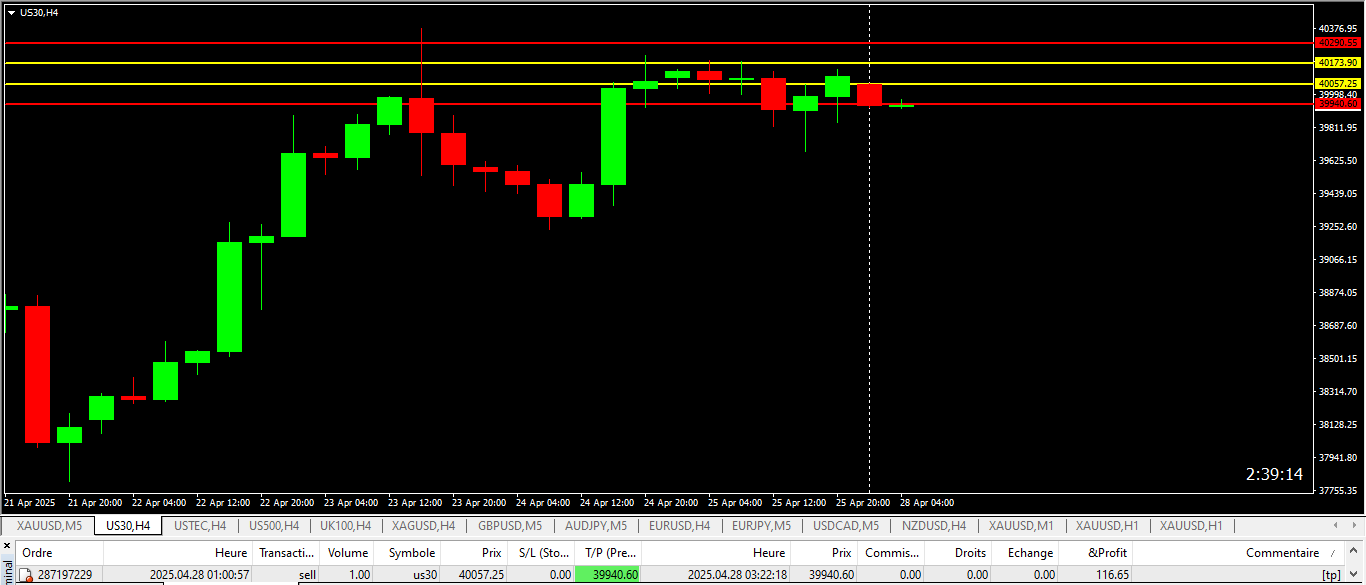Viewport: 1366px width, 585px height.
Task: Select the green T/P cell 39940.60
Action: point(608,575)
